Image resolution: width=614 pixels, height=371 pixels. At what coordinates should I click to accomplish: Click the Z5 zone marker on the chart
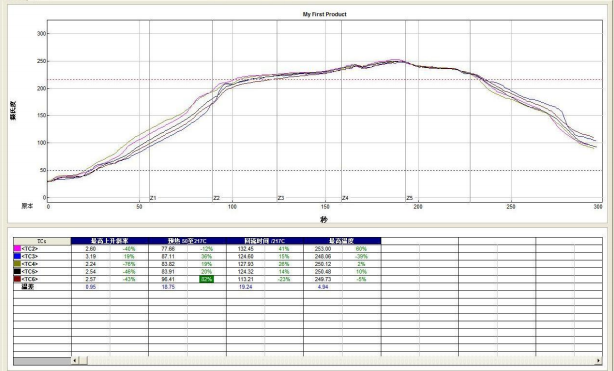coord(410,198)
